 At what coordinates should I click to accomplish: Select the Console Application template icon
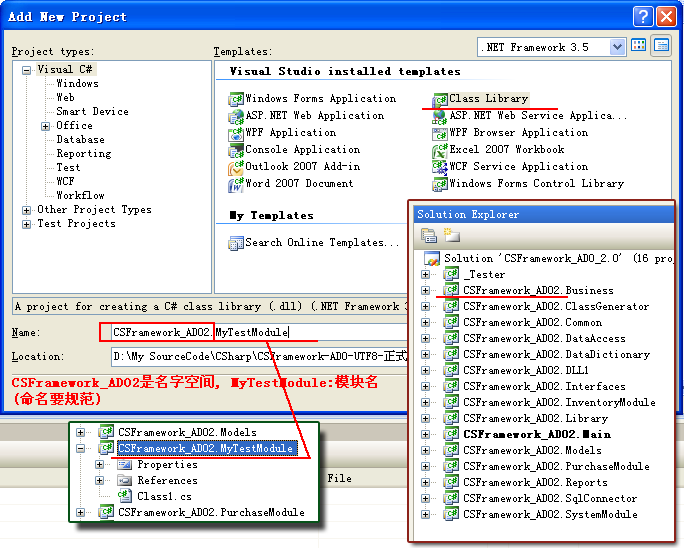click(236, 150)
